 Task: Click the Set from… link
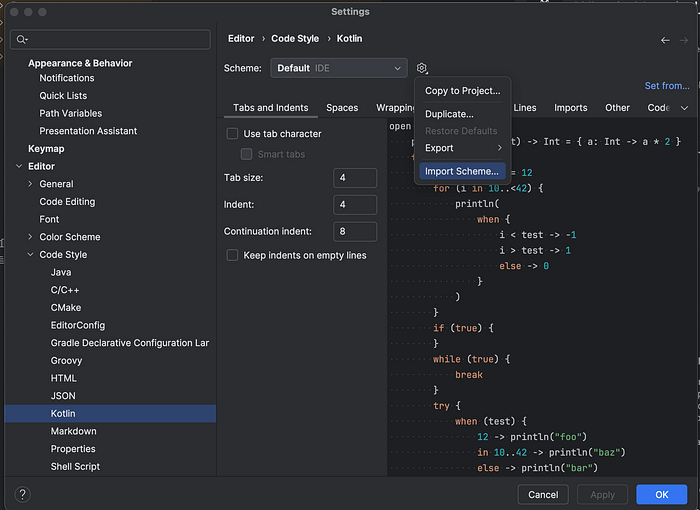(667, 86)
